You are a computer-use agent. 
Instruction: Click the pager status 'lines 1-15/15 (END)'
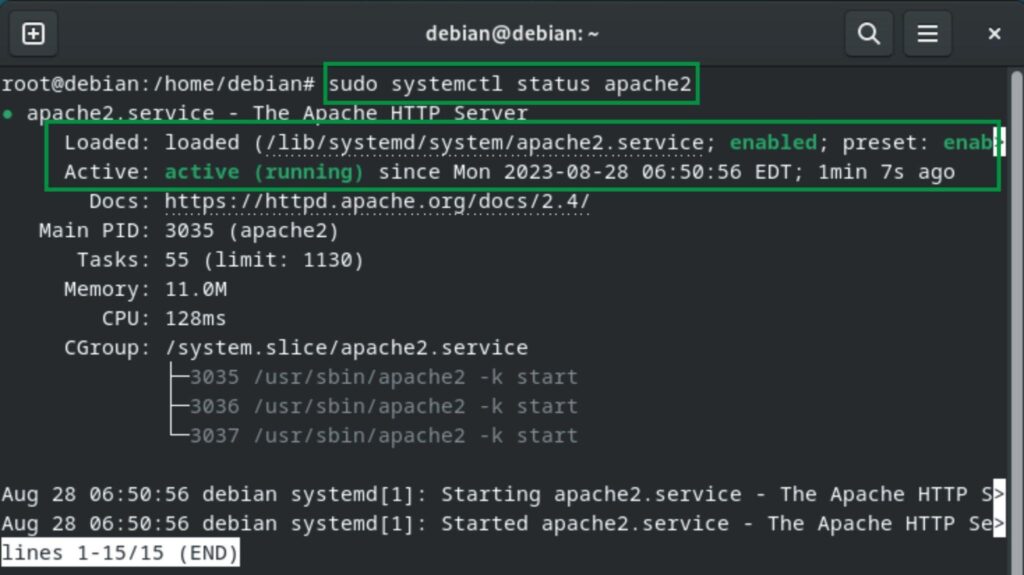click(120, 553)
